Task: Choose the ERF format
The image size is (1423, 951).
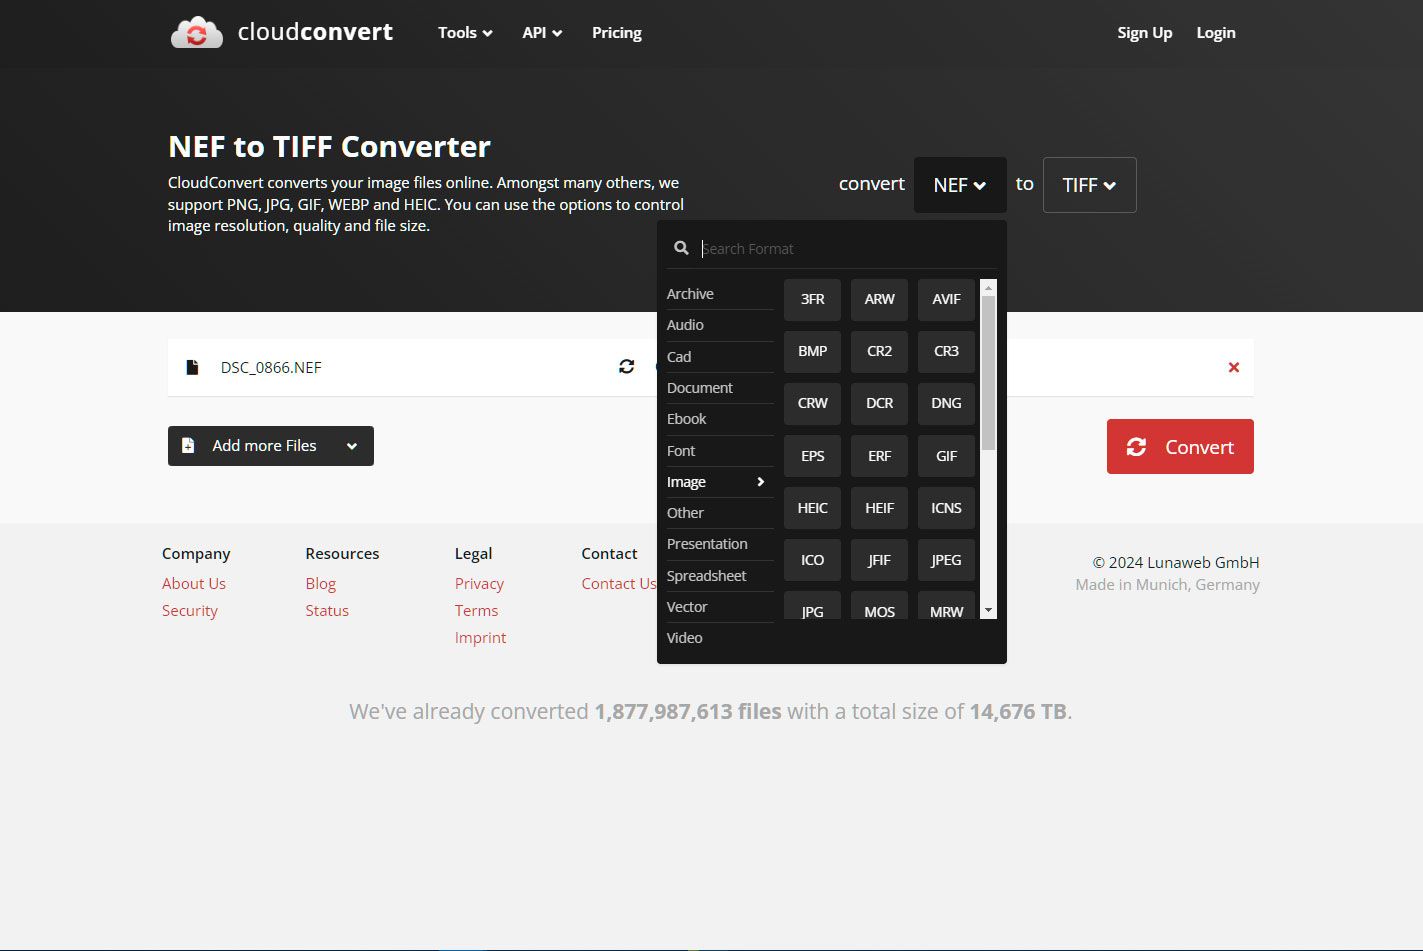Action: coord(879,456)
